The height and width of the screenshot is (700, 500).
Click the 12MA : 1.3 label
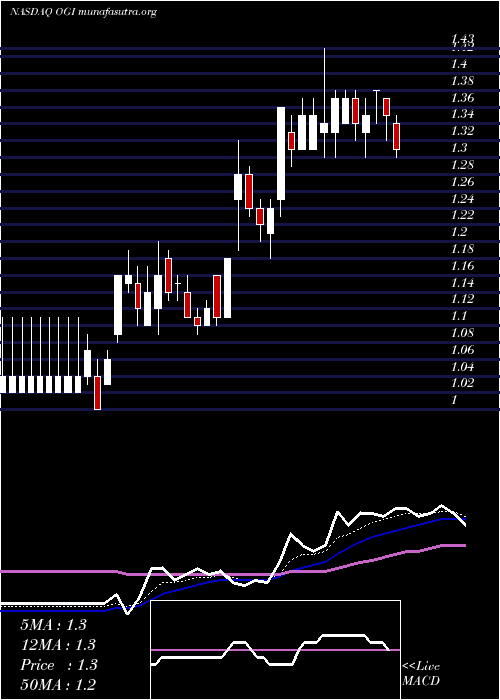point(58,645)
